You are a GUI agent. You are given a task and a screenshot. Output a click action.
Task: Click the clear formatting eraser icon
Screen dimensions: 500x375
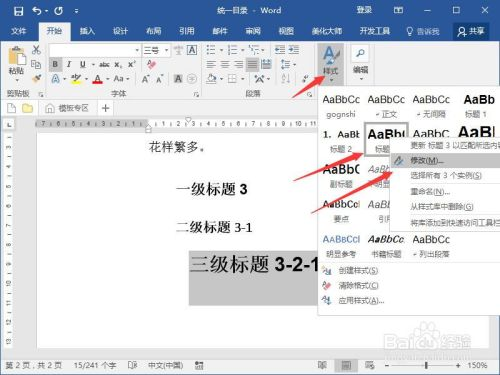pos(151,64)
